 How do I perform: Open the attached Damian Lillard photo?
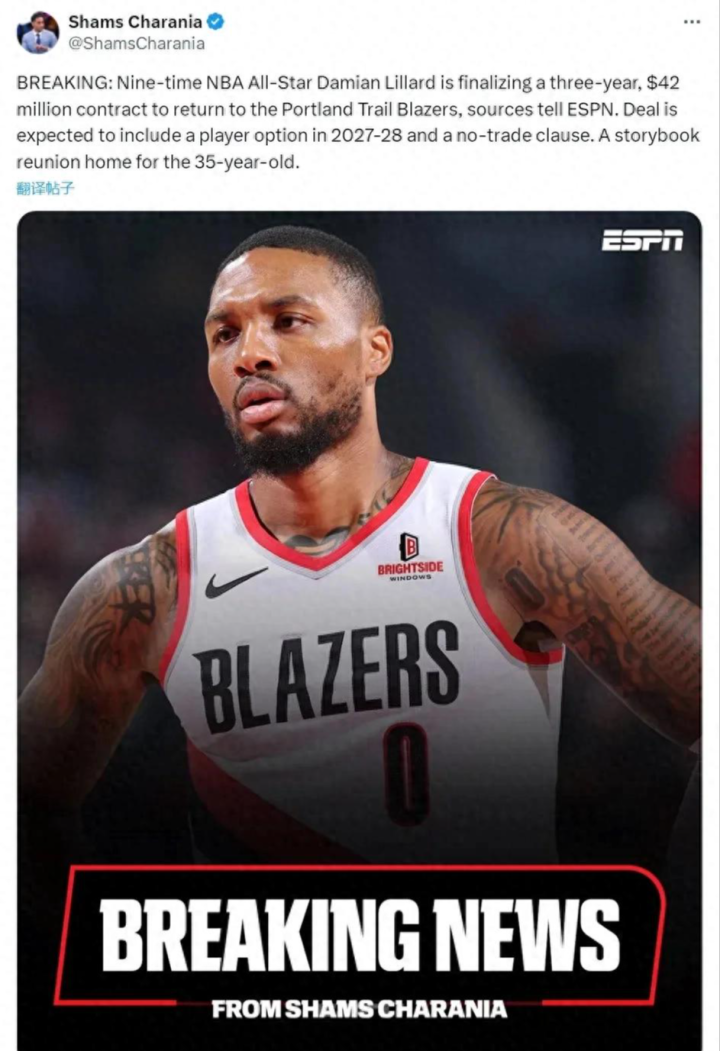(x=359, y=630)
